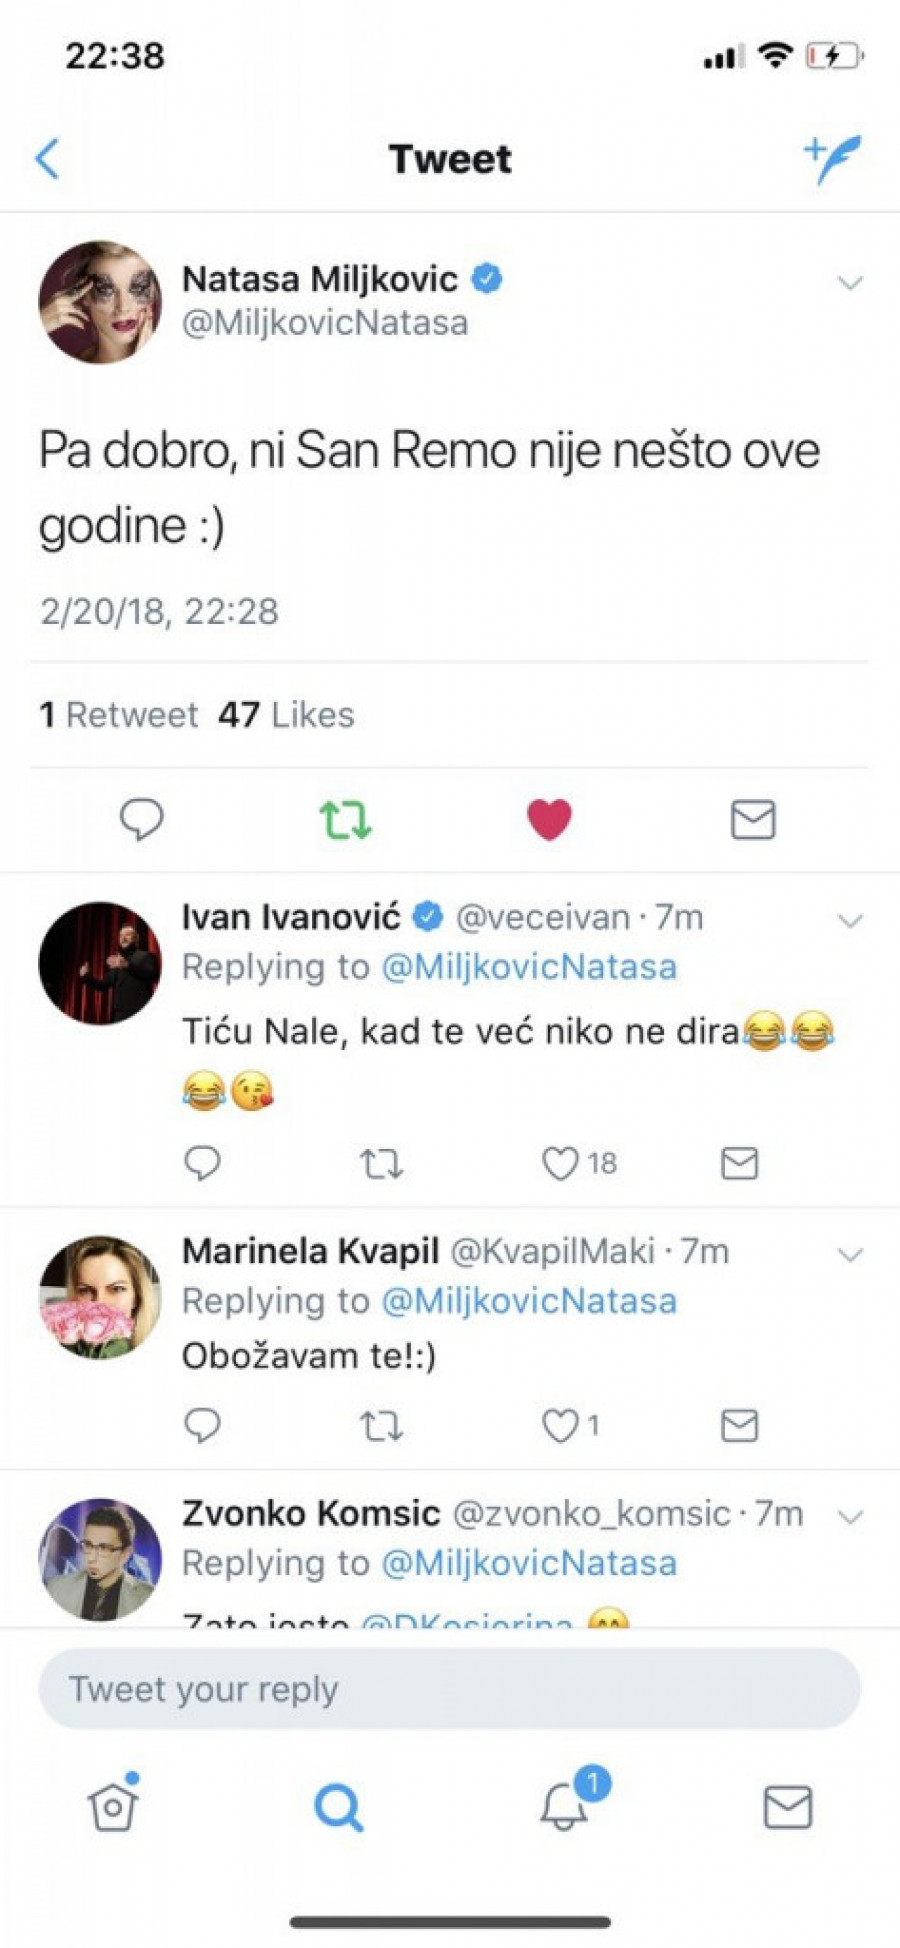Reply to Ivan Ivanović's comment
The height and width of the screenshot is (1948, 900).
point(203,1163)
